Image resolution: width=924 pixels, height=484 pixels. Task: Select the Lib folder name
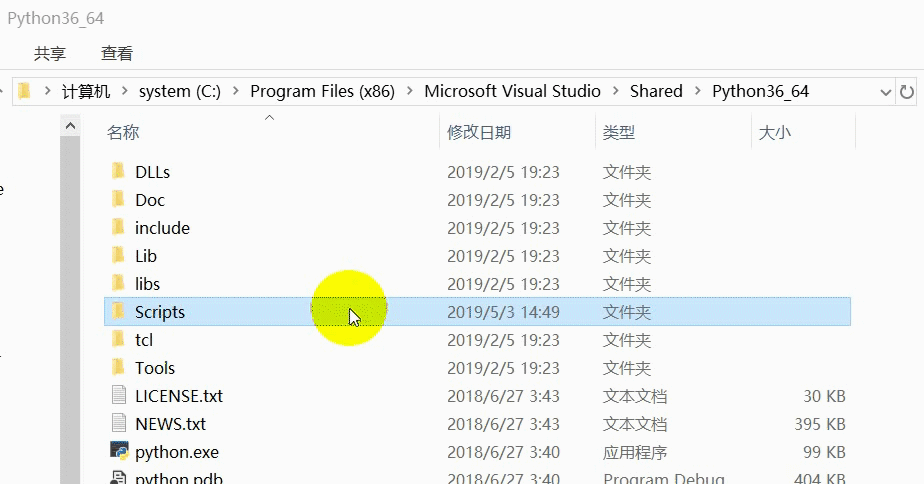click(146, 256)
